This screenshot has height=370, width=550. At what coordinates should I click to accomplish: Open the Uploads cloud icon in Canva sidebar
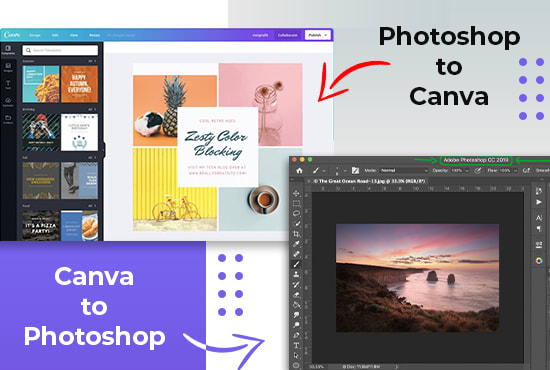click(x=8, y=102)
